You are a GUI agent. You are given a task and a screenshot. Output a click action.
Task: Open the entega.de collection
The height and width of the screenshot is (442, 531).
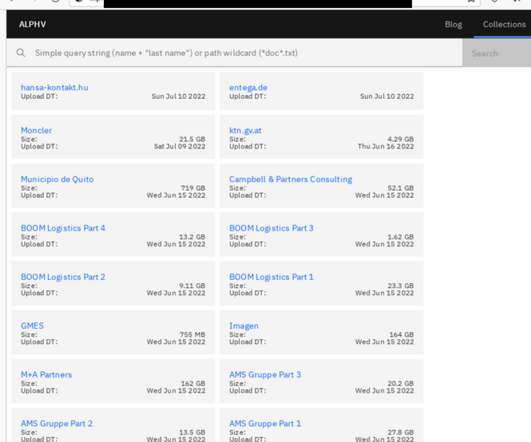(248, 87)
